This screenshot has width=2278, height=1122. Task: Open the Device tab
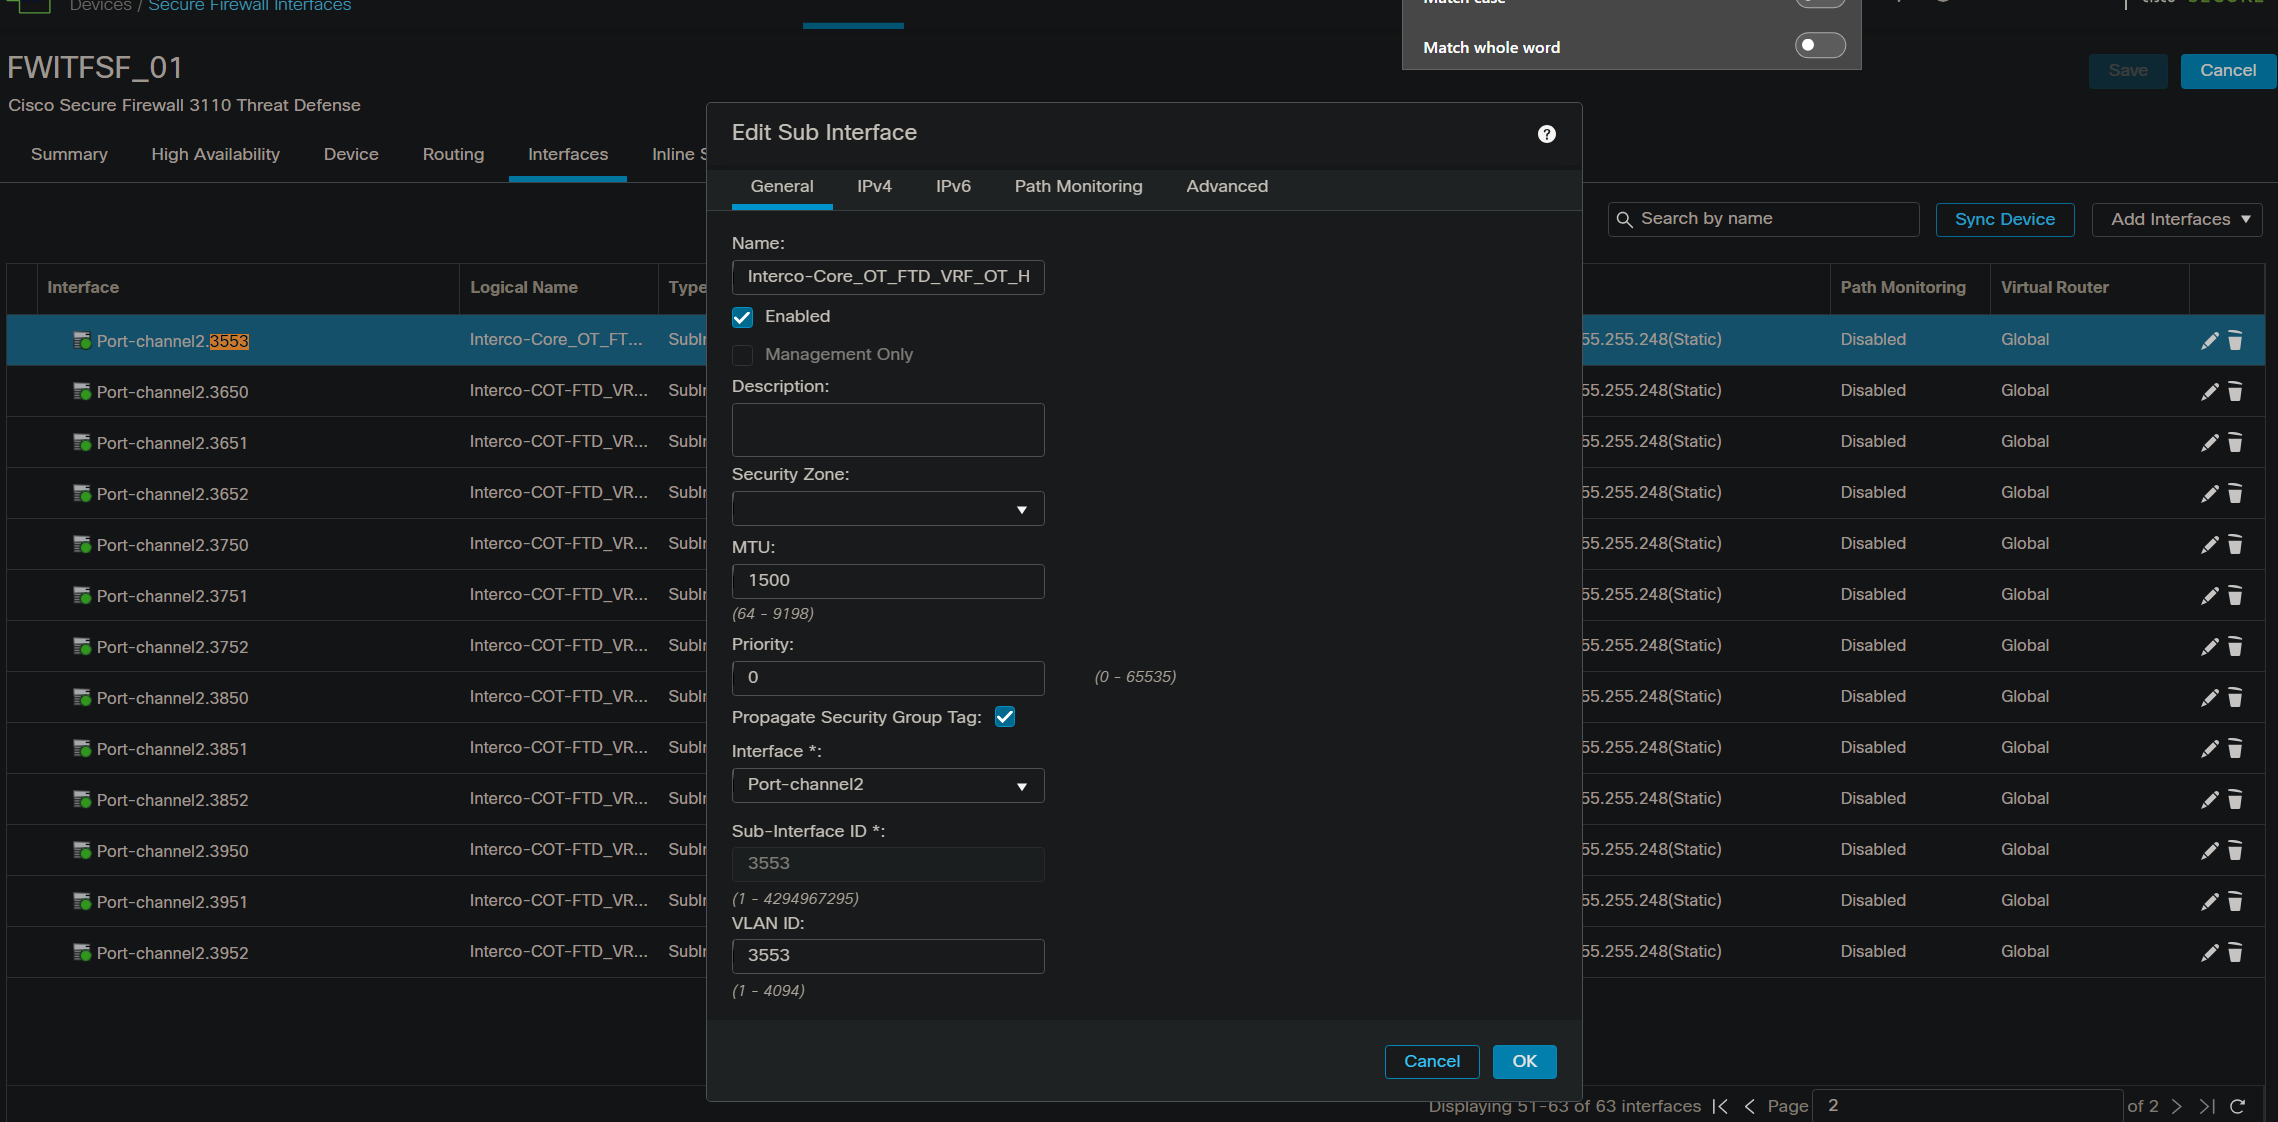[351, 155]
